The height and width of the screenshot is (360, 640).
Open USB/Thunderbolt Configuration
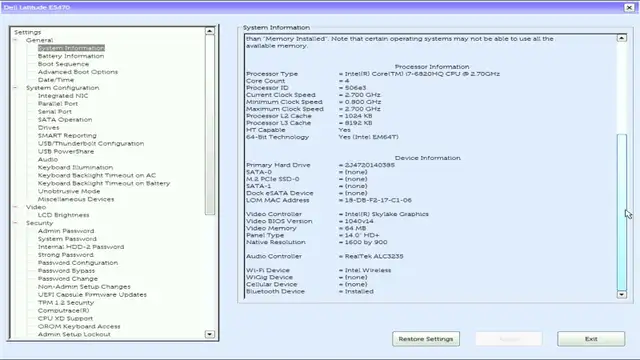[91, 143]
